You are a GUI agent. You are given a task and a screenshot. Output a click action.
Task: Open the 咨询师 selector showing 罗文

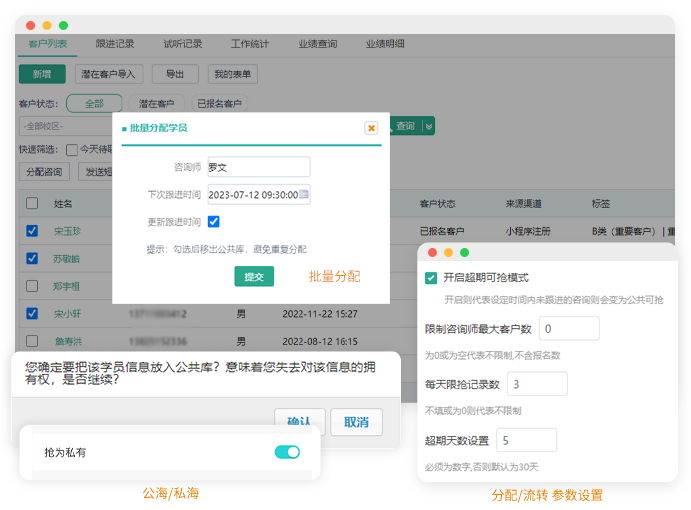pyautogui.click(x=258, y=167)
